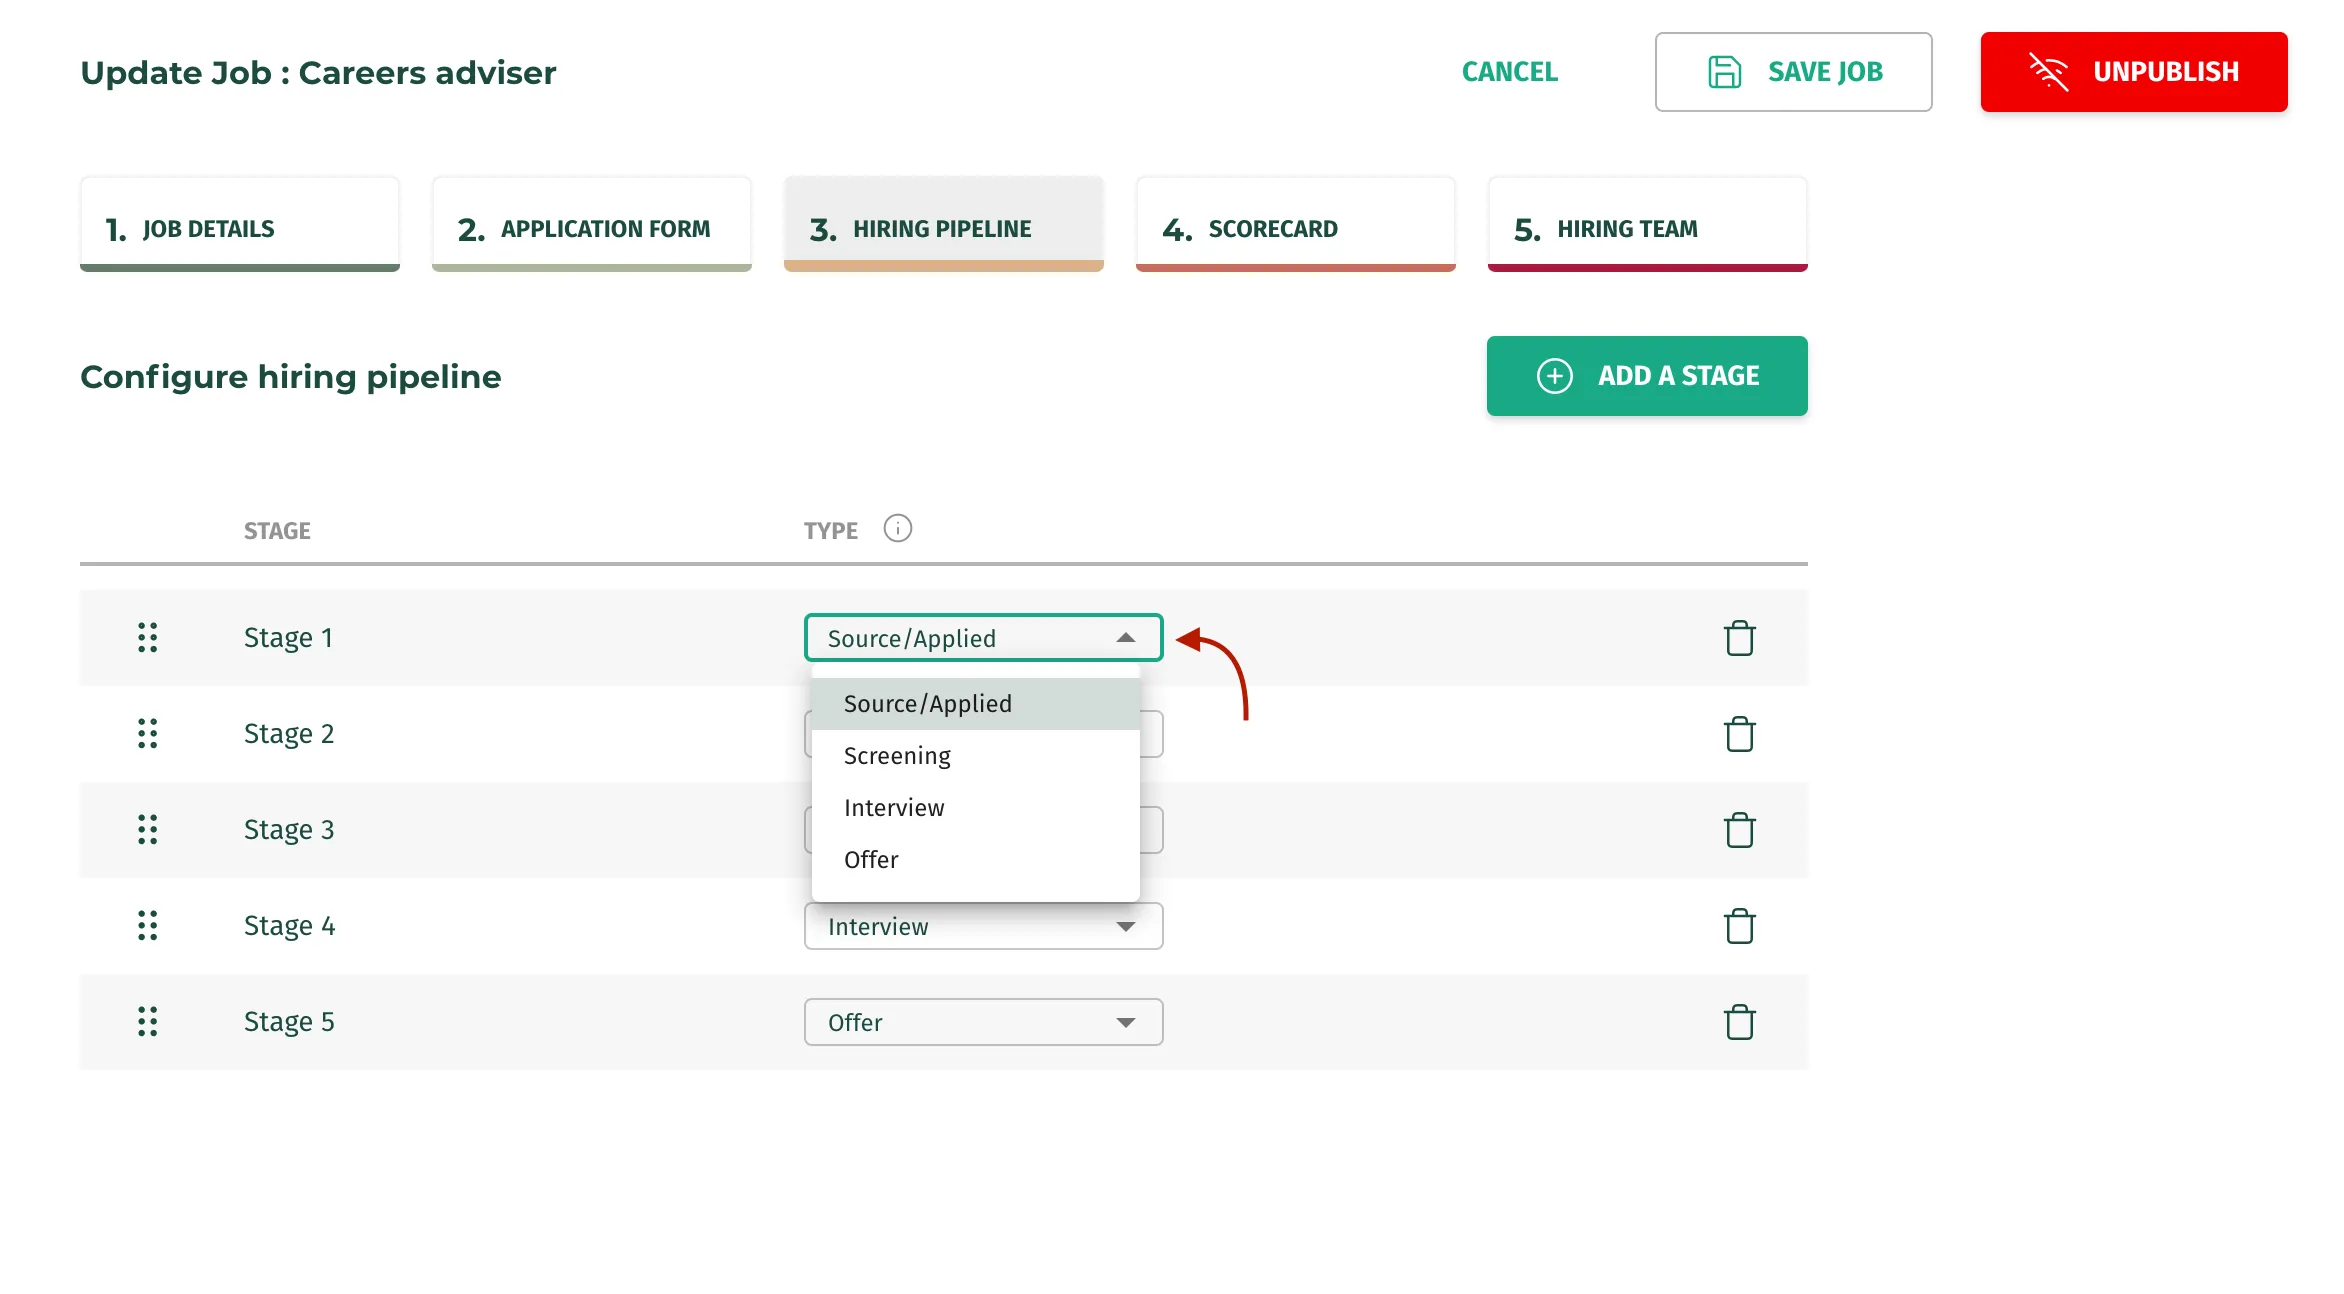Click the Update Job : Careers adviser title
This screenshot has height=1294, width=2344.
click(318, 73)
